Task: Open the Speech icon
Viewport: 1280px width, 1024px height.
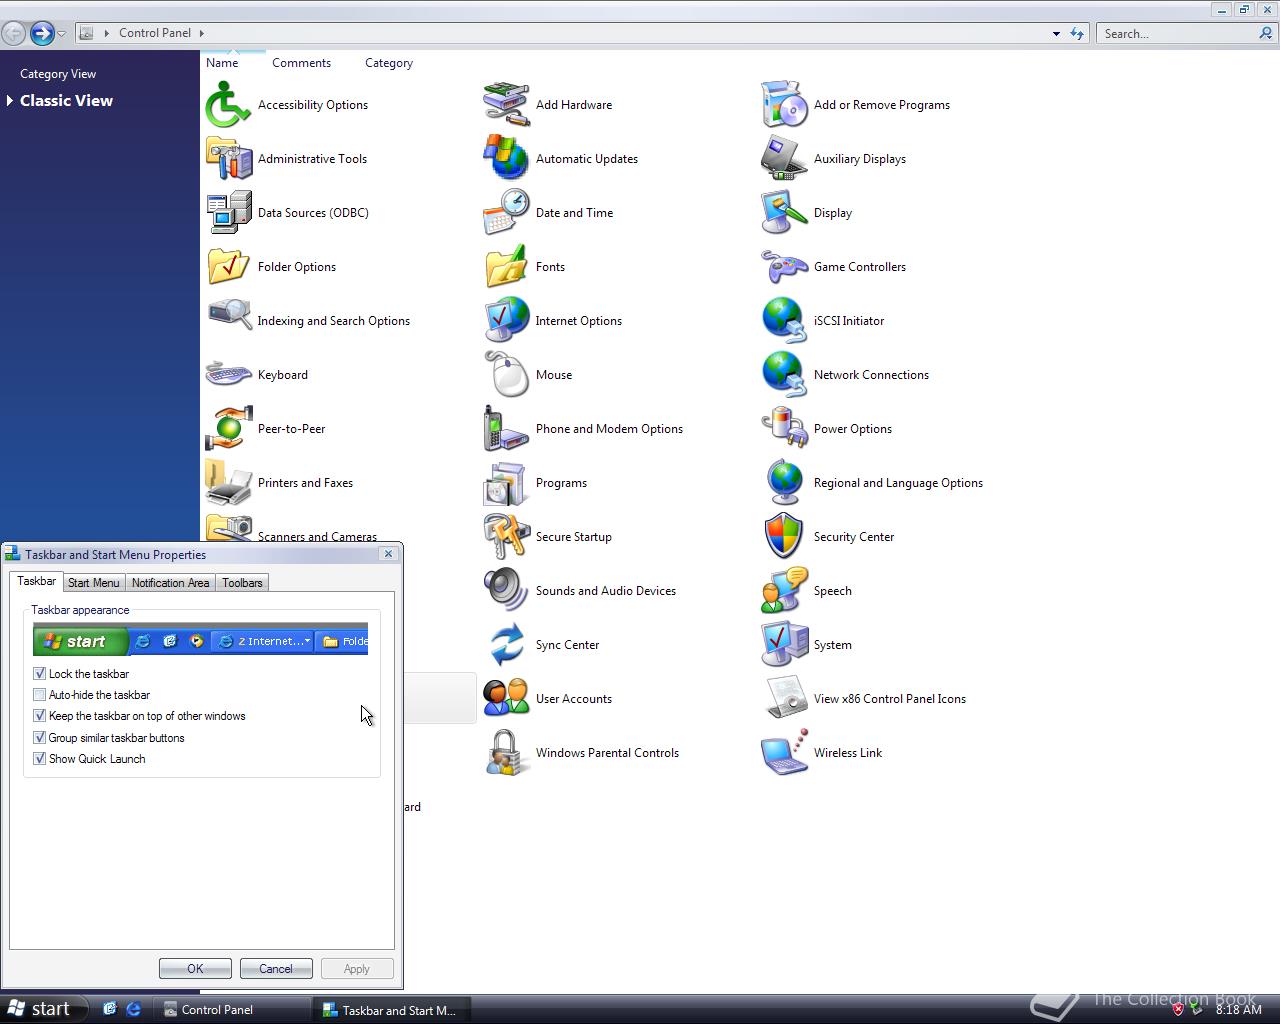Action: [785, 591]
